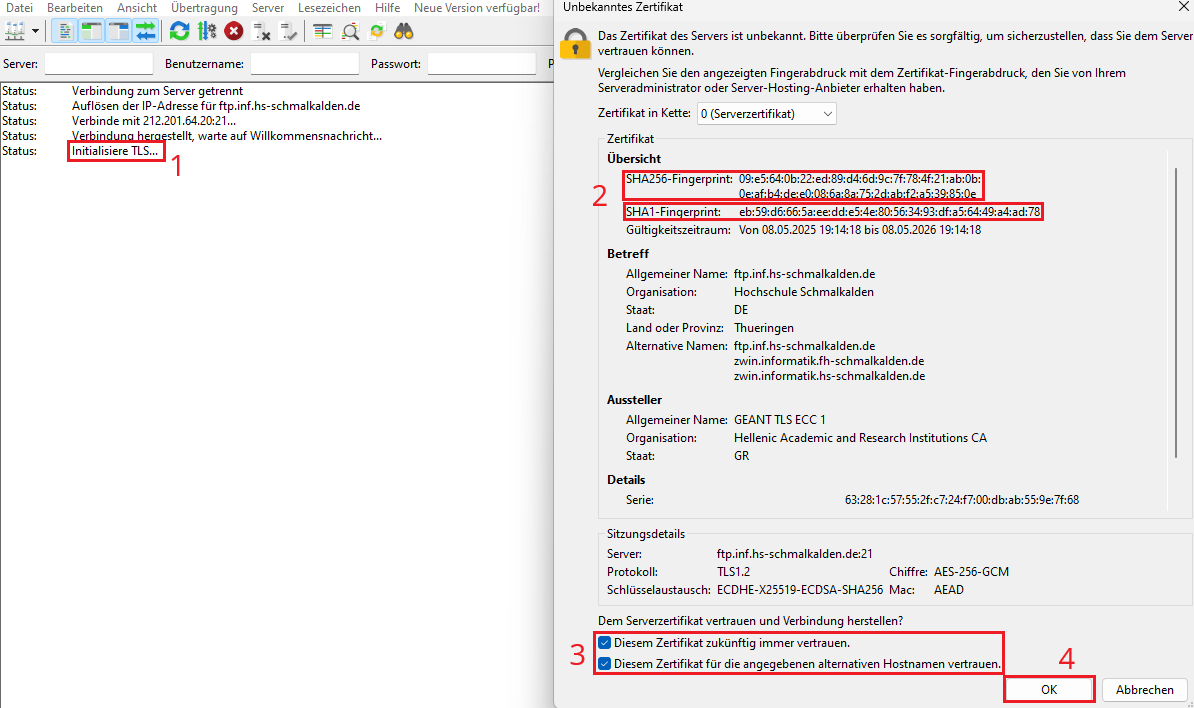
Task: Toggle message log display icon
Action: (x=65, y=31)
